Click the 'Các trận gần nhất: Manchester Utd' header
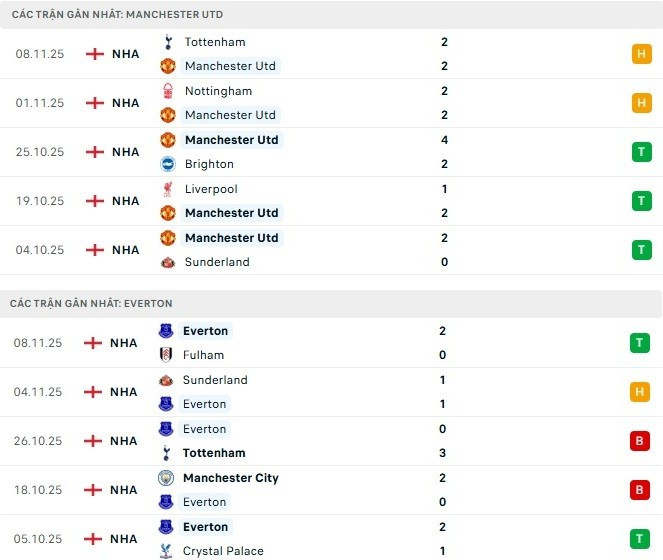 [x=117, y=15]
